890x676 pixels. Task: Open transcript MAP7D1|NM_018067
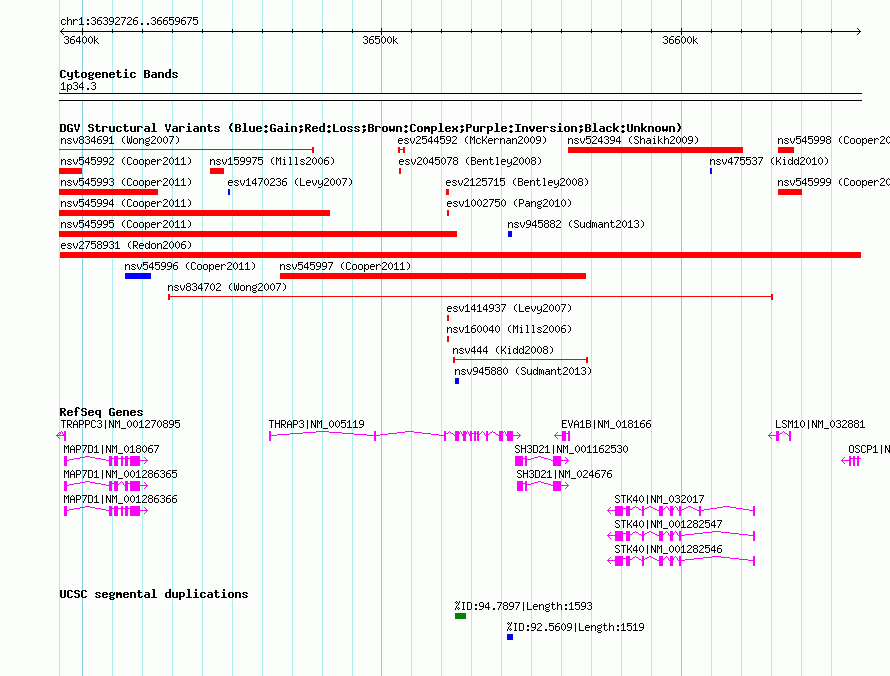click(x=111, y=450)
